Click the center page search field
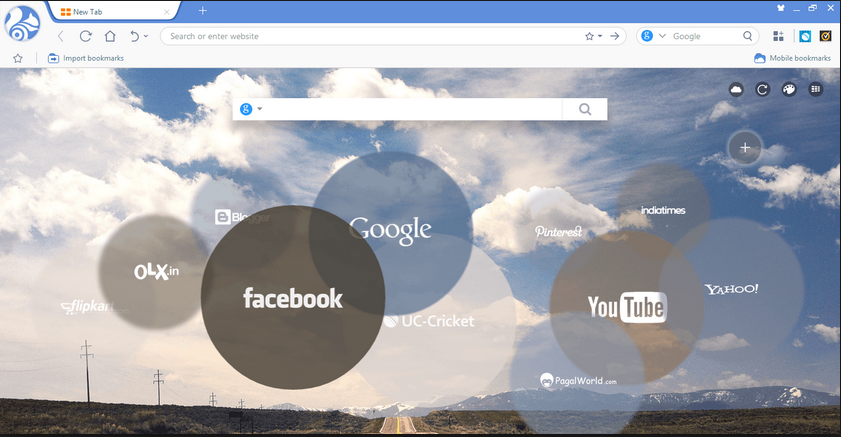The height and width of the screenshot is (437, 841). [x=413, y=109]
